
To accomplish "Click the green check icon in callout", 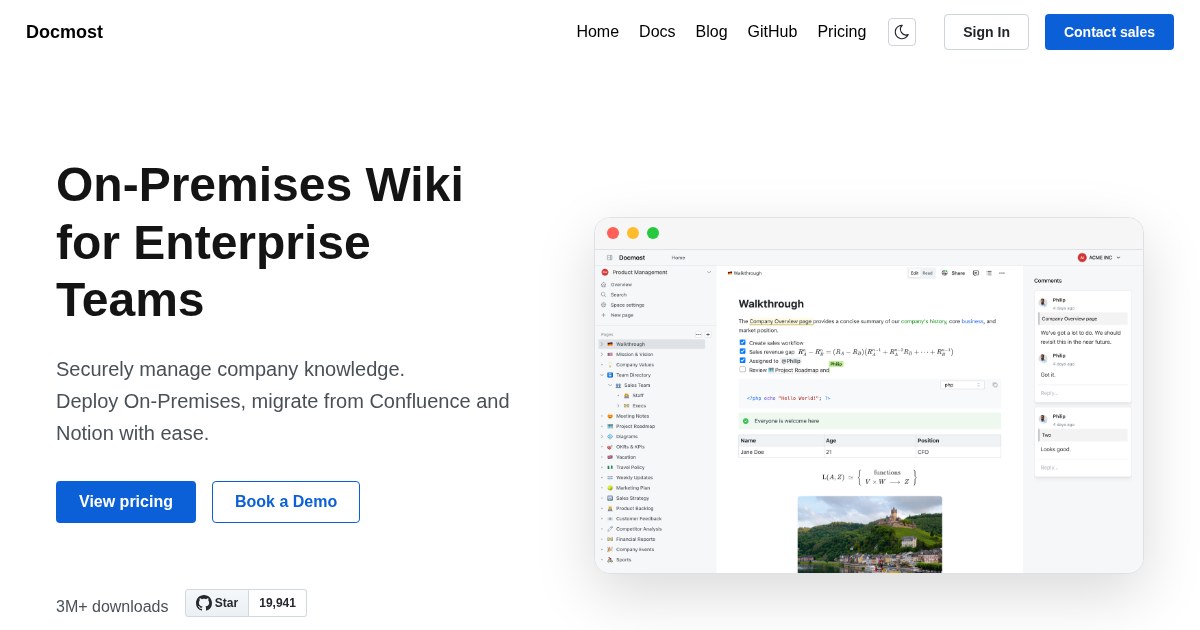I will coord(745,421).
